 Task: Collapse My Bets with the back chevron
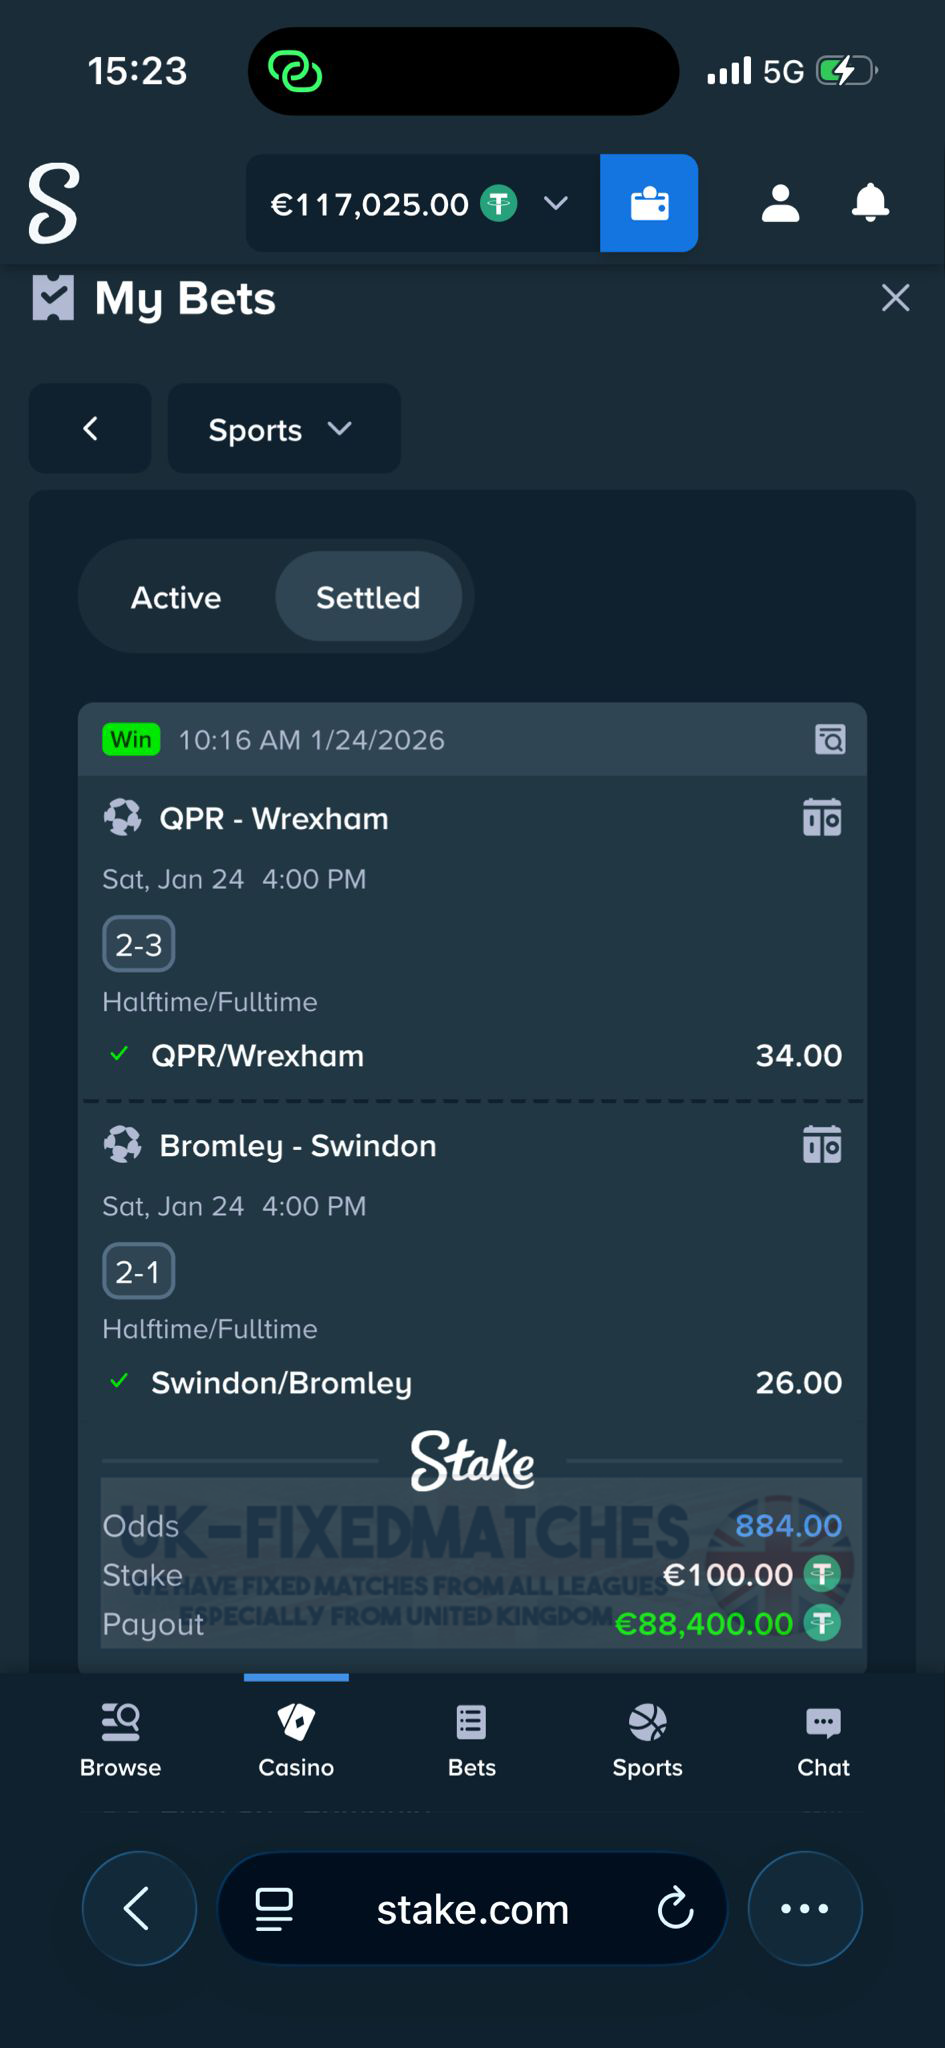90,429
